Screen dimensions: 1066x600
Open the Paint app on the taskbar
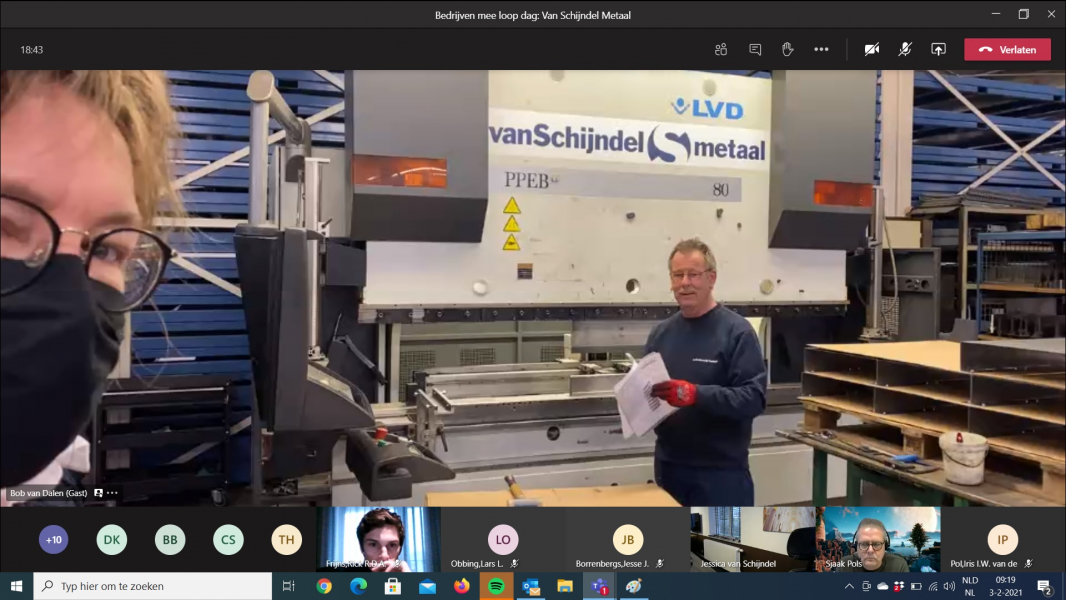634,586
